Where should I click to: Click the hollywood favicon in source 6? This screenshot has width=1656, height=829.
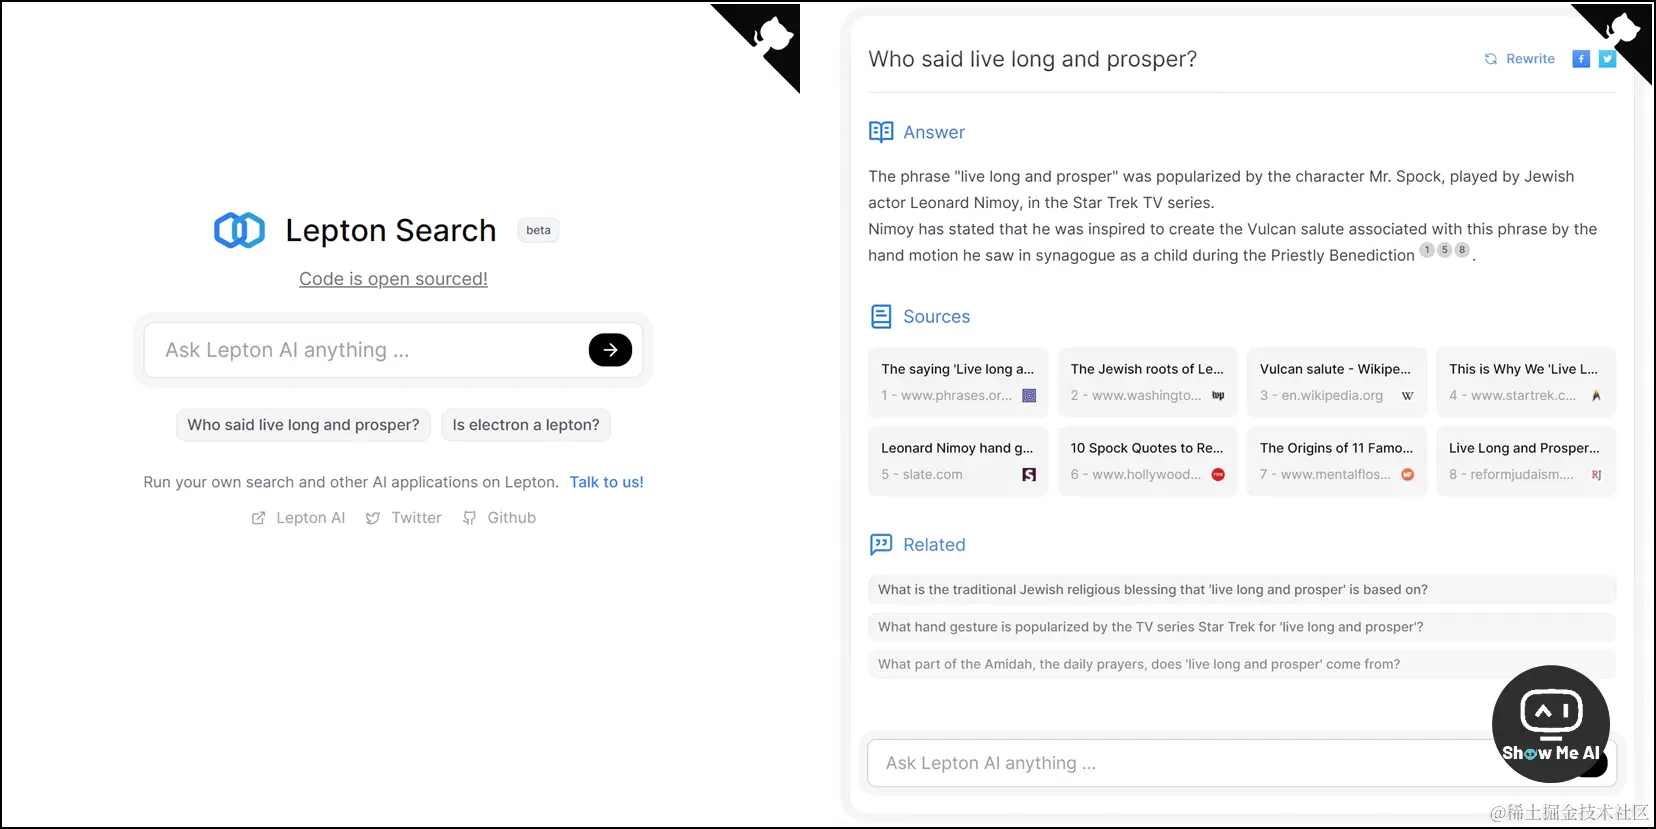pos(1218,475)
